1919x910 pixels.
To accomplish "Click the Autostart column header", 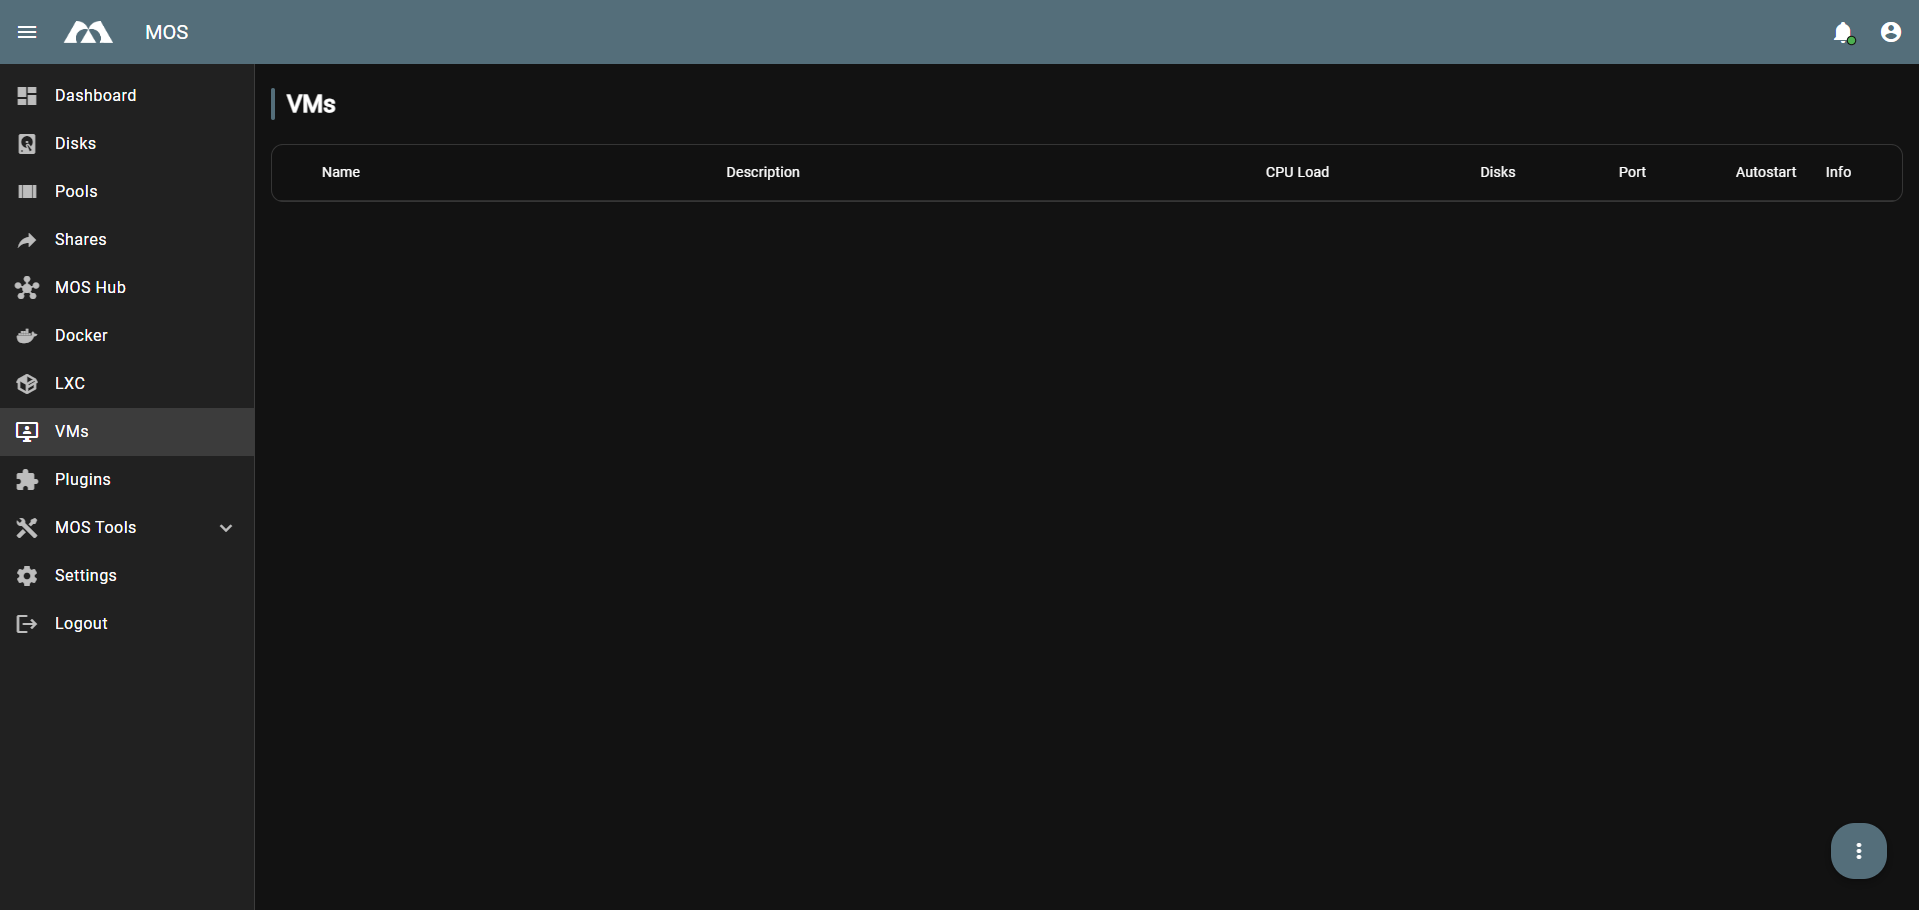I will (1765, 172).
